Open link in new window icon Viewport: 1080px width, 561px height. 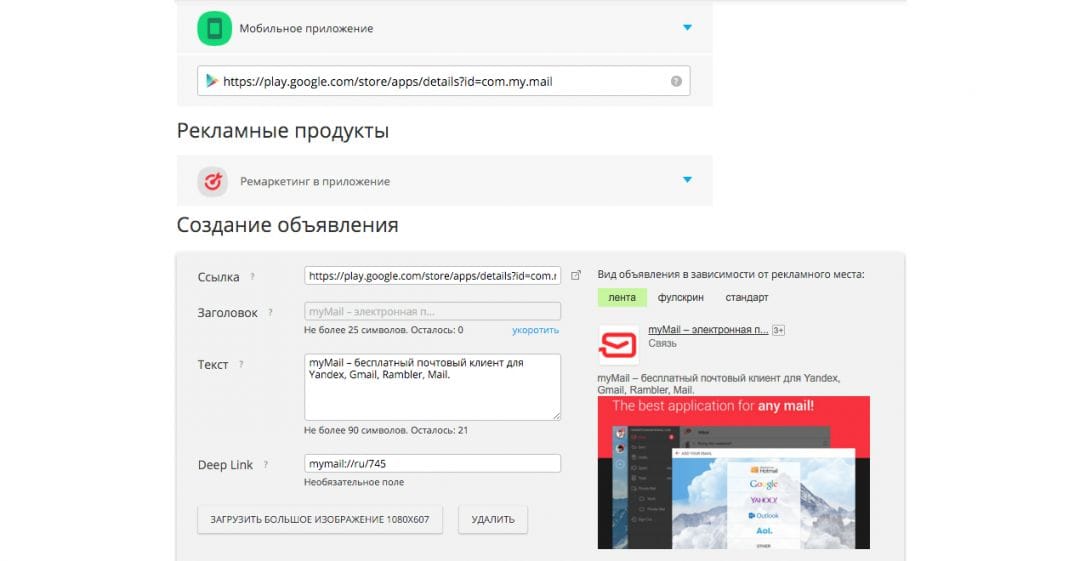pyautogui.click(x=576, y=275)
